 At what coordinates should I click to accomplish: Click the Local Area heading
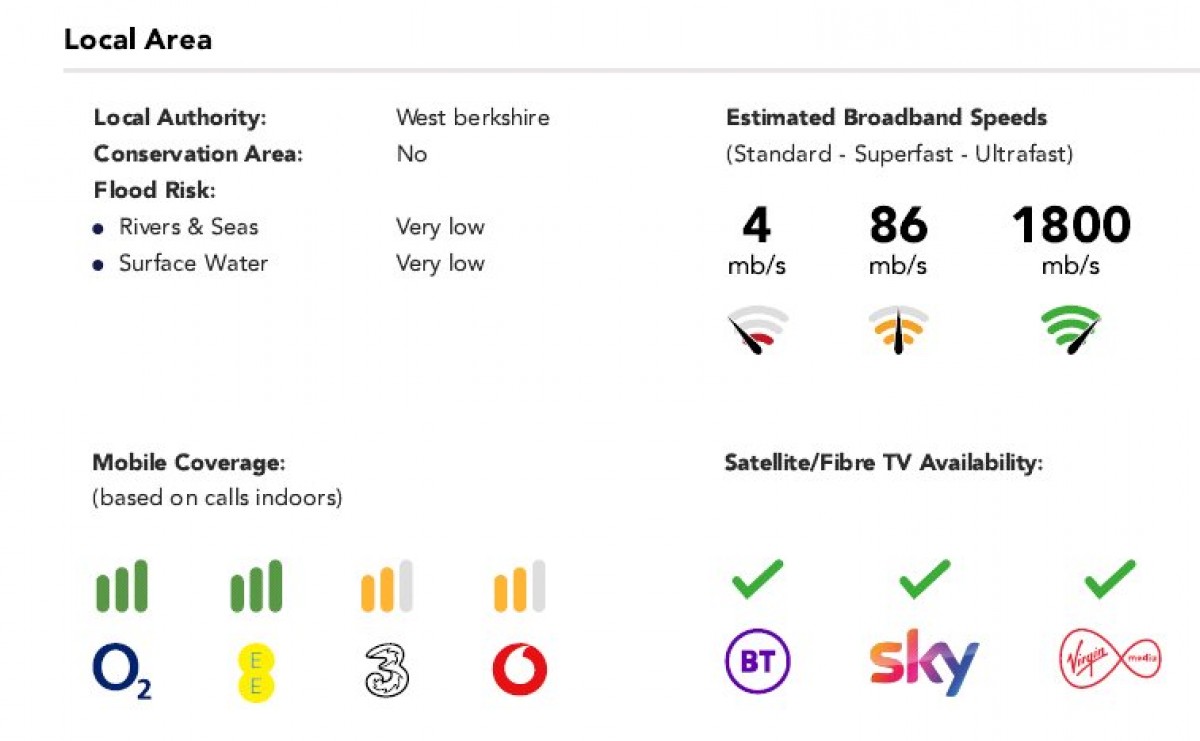(x=138, y=40)
